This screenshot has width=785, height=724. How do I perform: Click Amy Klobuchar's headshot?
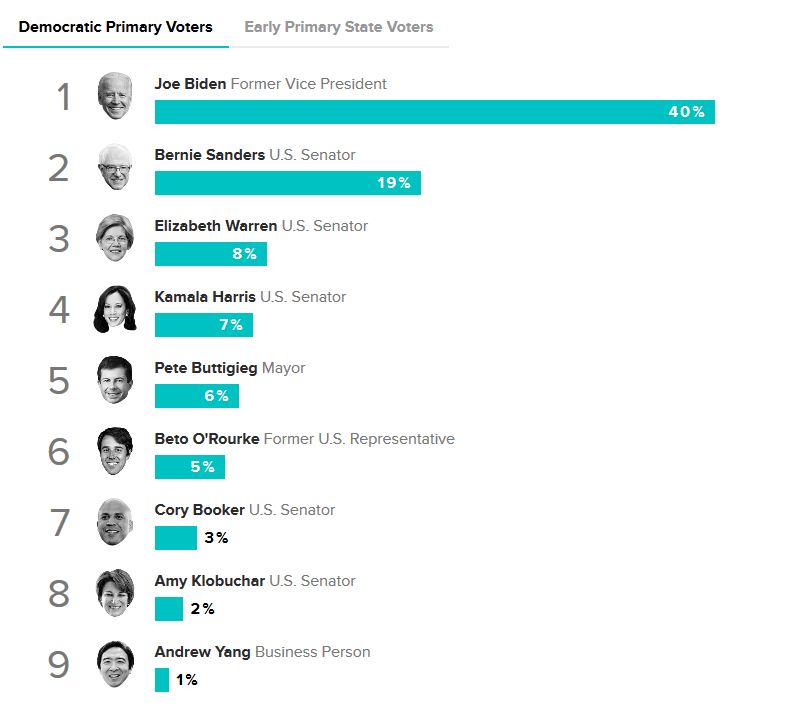115,593
